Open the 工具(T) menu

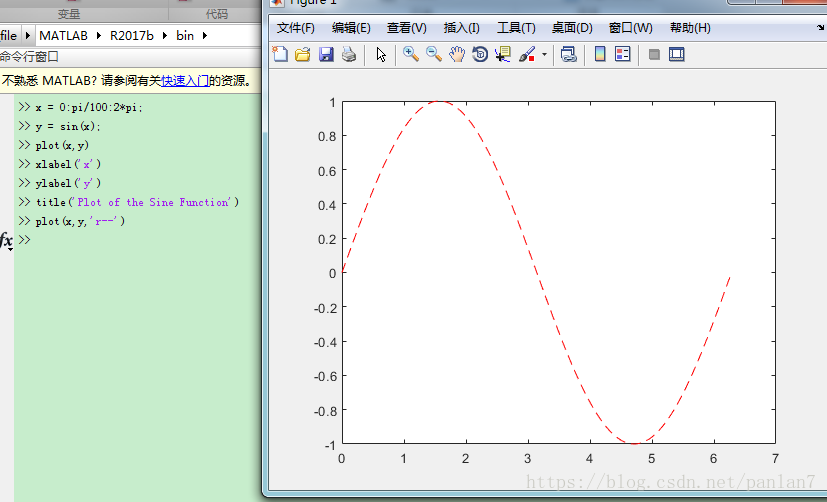click(516, 28)
